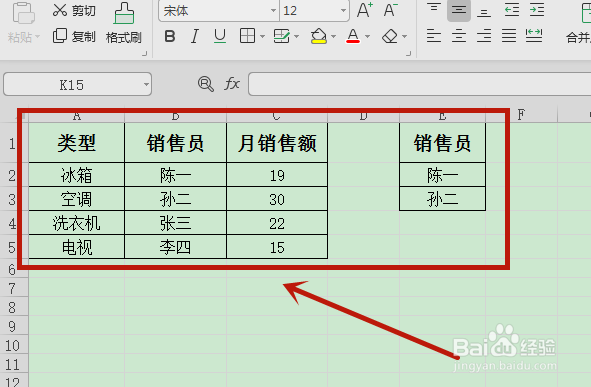Image resolution: width=591 pixels, height=387 pixels.
Task: Click the Name Box showing K15
Action: click(x=77, y=84)
